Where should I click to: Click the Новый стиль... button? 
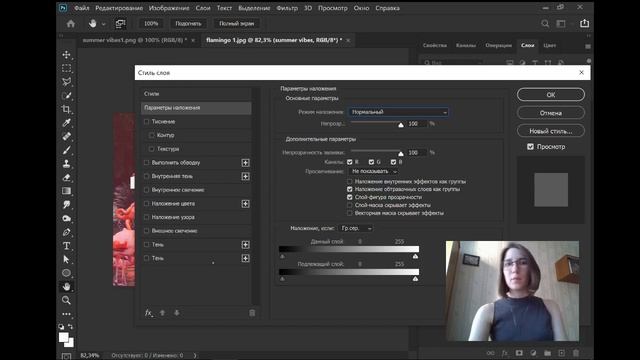551,131
